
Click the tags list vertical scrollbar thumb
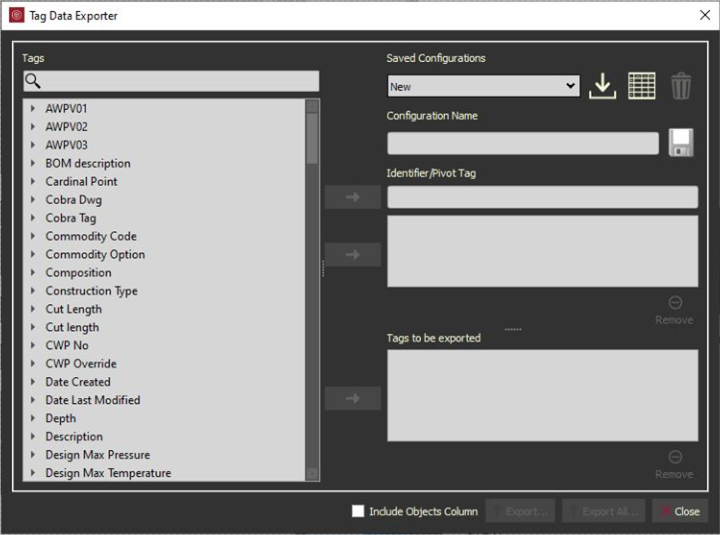pos(312,139)
